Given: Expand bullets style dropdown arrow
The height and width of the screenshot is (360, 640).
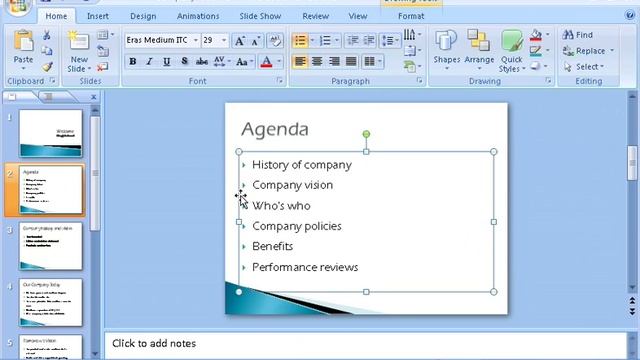Looking at the screenshot, I should coord(312,40).
